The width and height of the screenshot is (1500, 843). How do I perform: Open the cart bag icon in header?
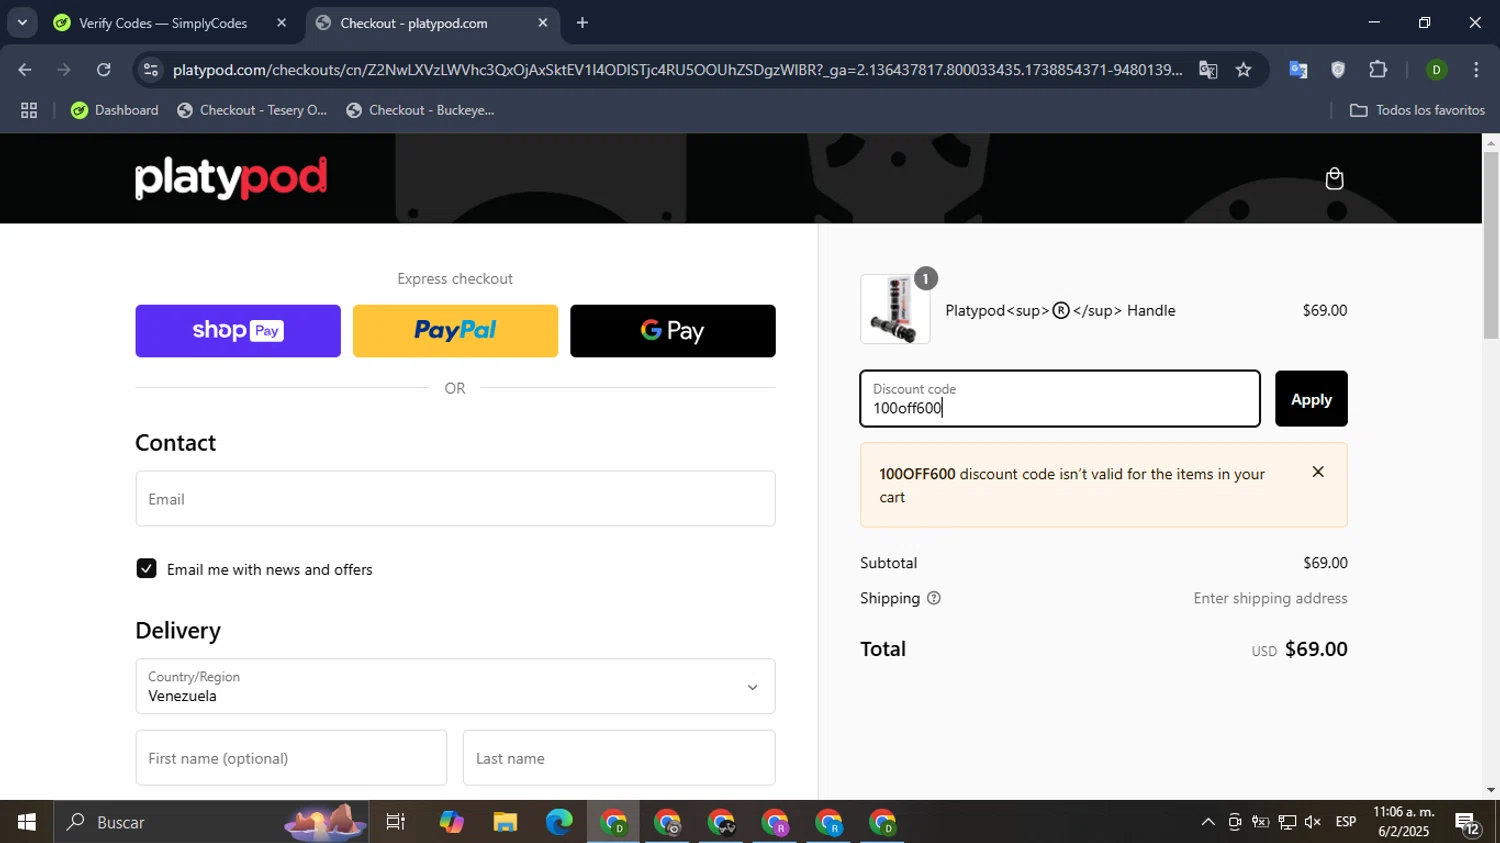(x=1334, y=179)
